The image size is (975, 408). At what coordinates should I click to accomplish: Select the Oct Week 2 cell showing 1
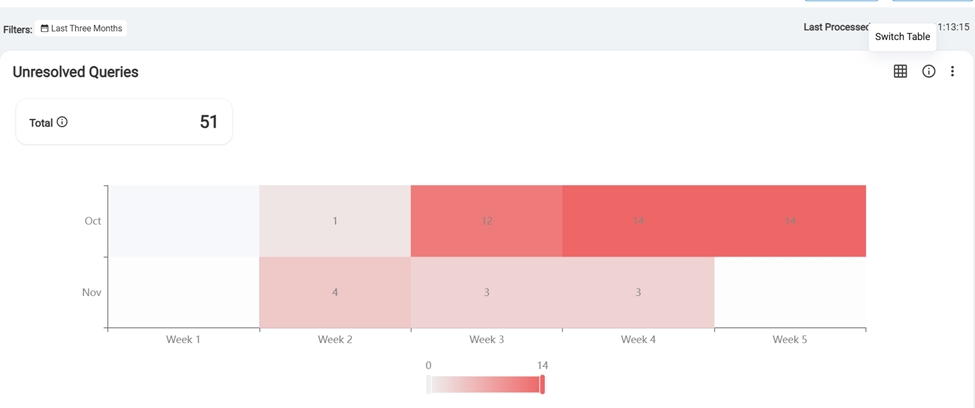tap(335, 221)
